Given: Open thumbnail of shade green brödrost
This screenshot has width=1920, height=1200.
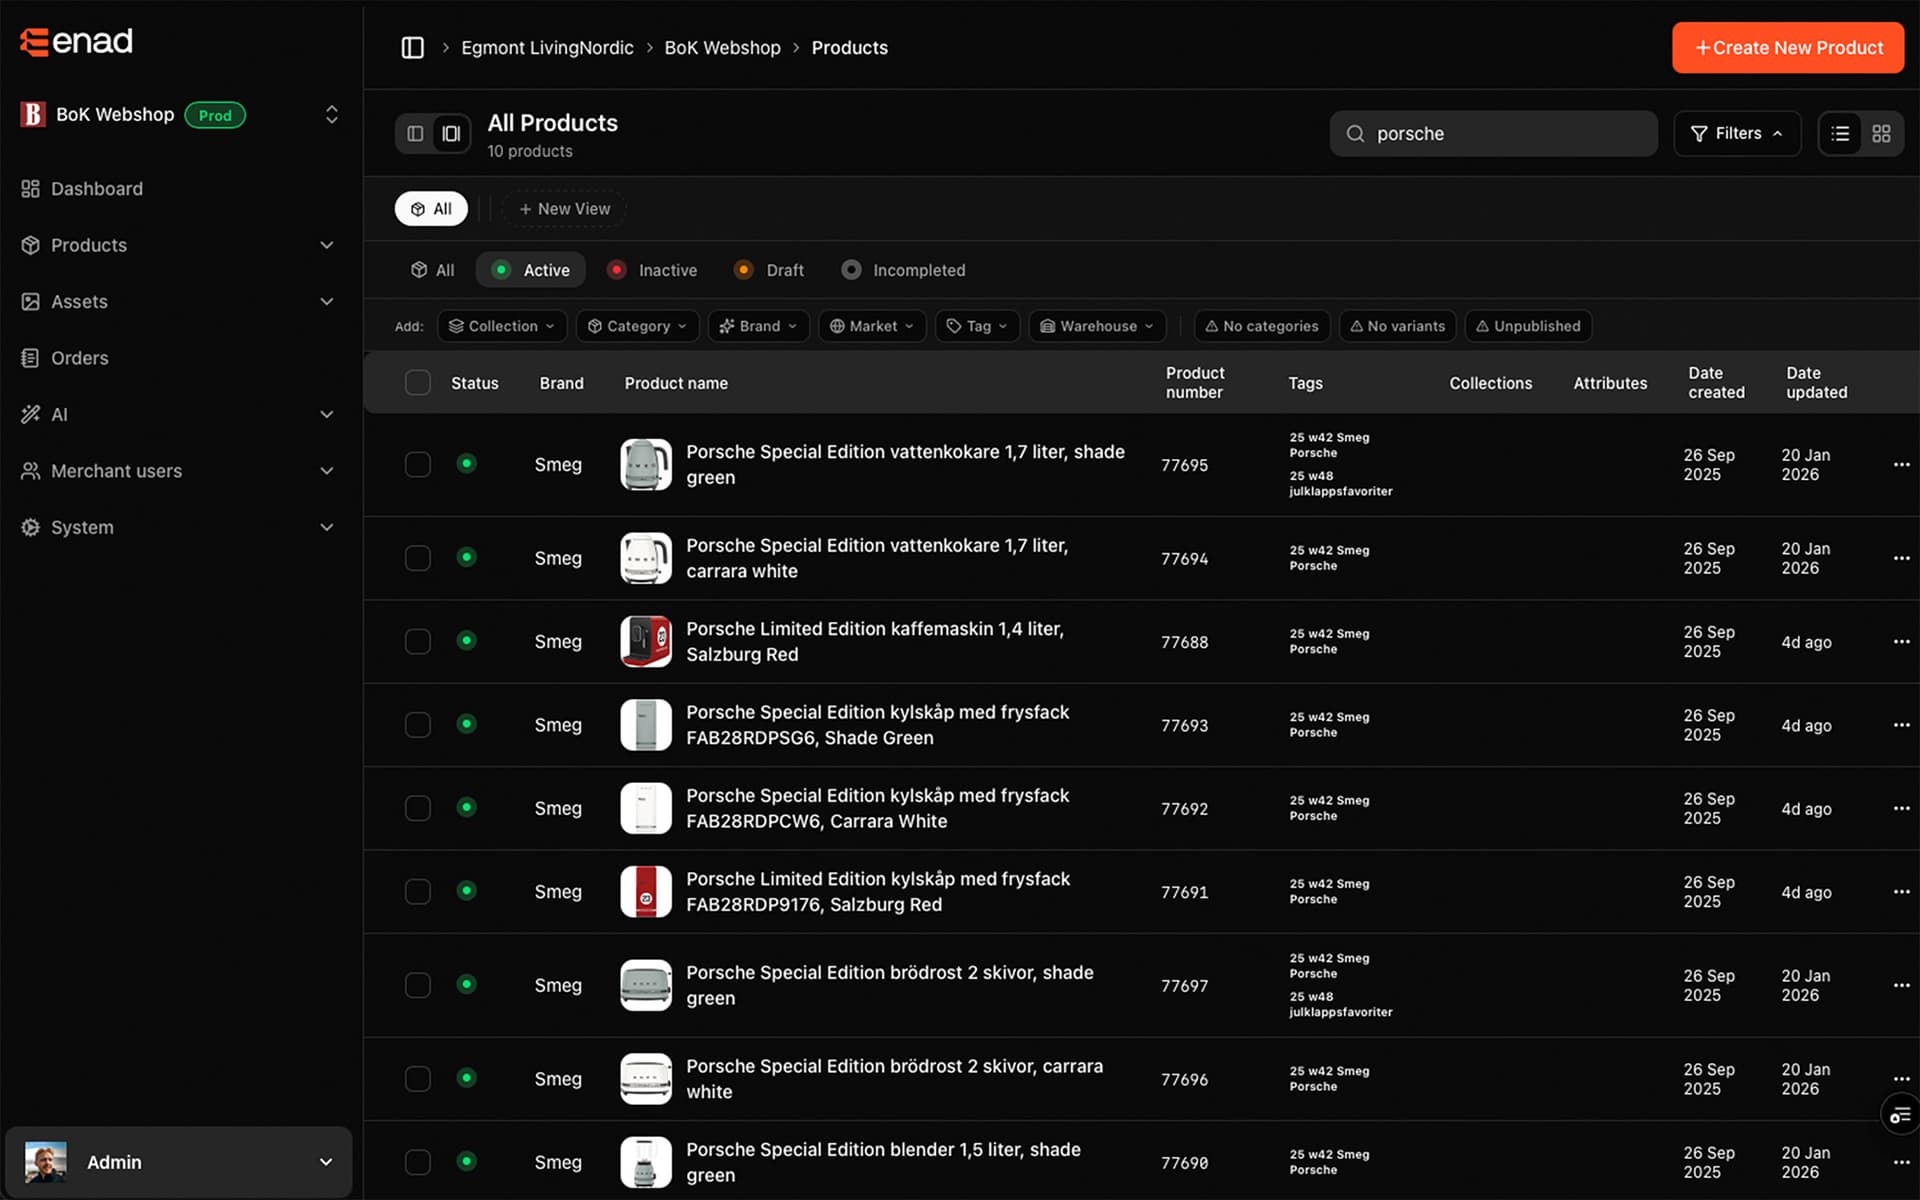Looking at the screenshot, I should [x=645, y=985].
